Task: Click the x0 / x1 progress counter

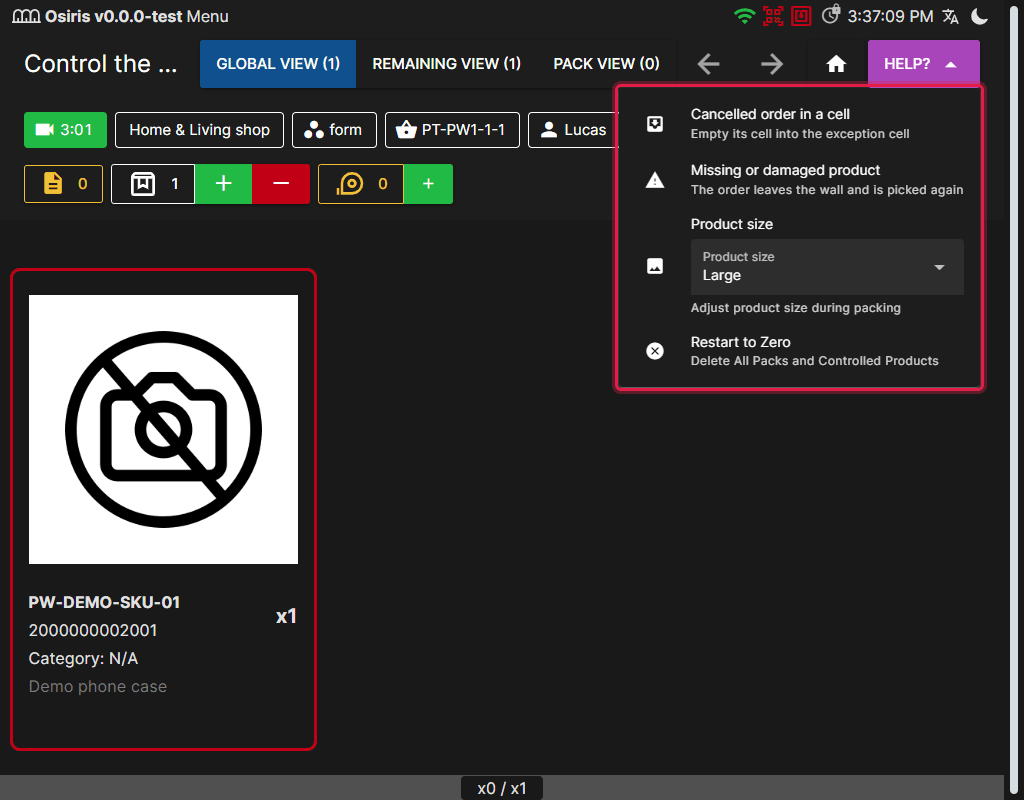Action: pyautogui.click(x=502, y=788)
